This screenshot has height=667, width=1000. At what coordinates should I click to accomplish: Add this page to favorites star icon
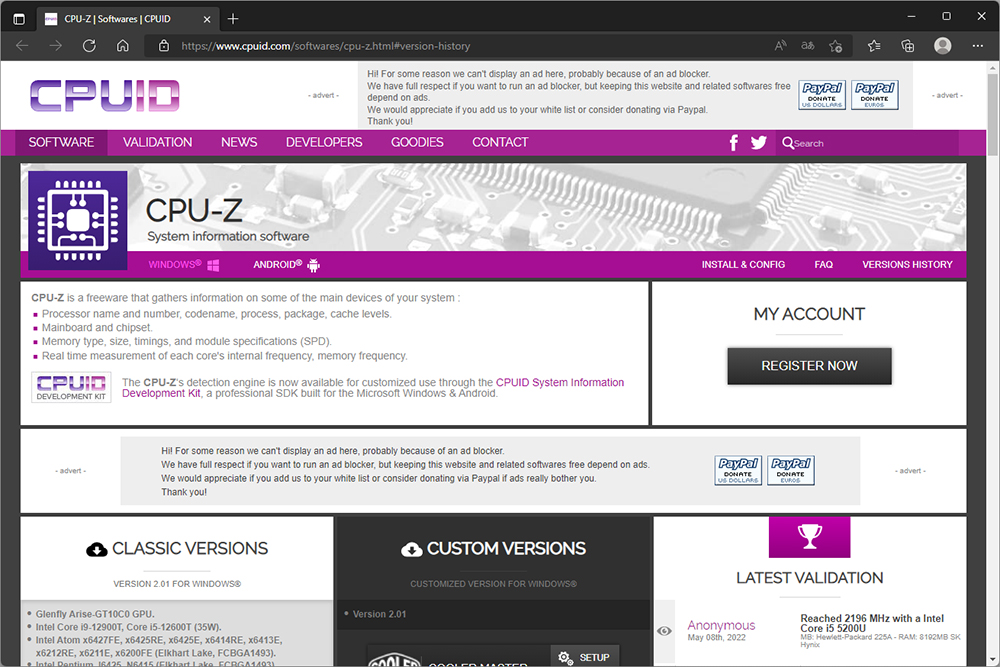tap(835, 46)
